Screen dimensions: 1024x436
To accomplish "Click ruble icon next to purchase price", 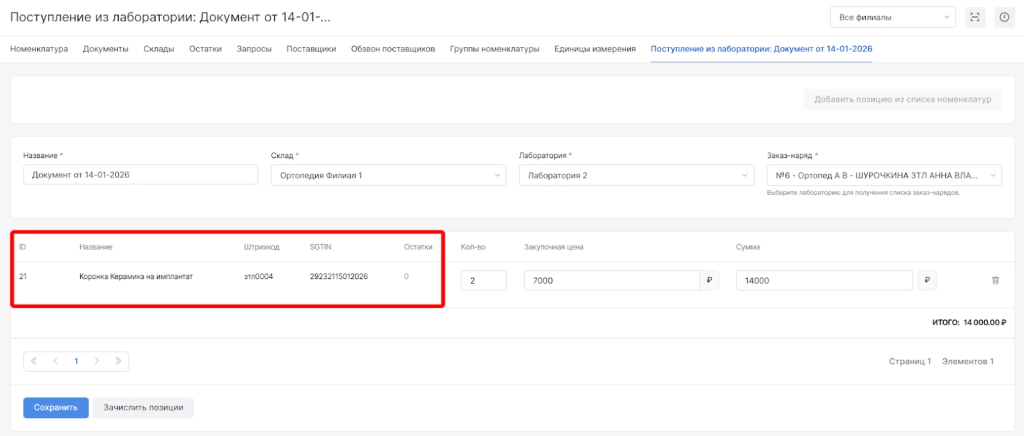I will [x=709, y=281].
